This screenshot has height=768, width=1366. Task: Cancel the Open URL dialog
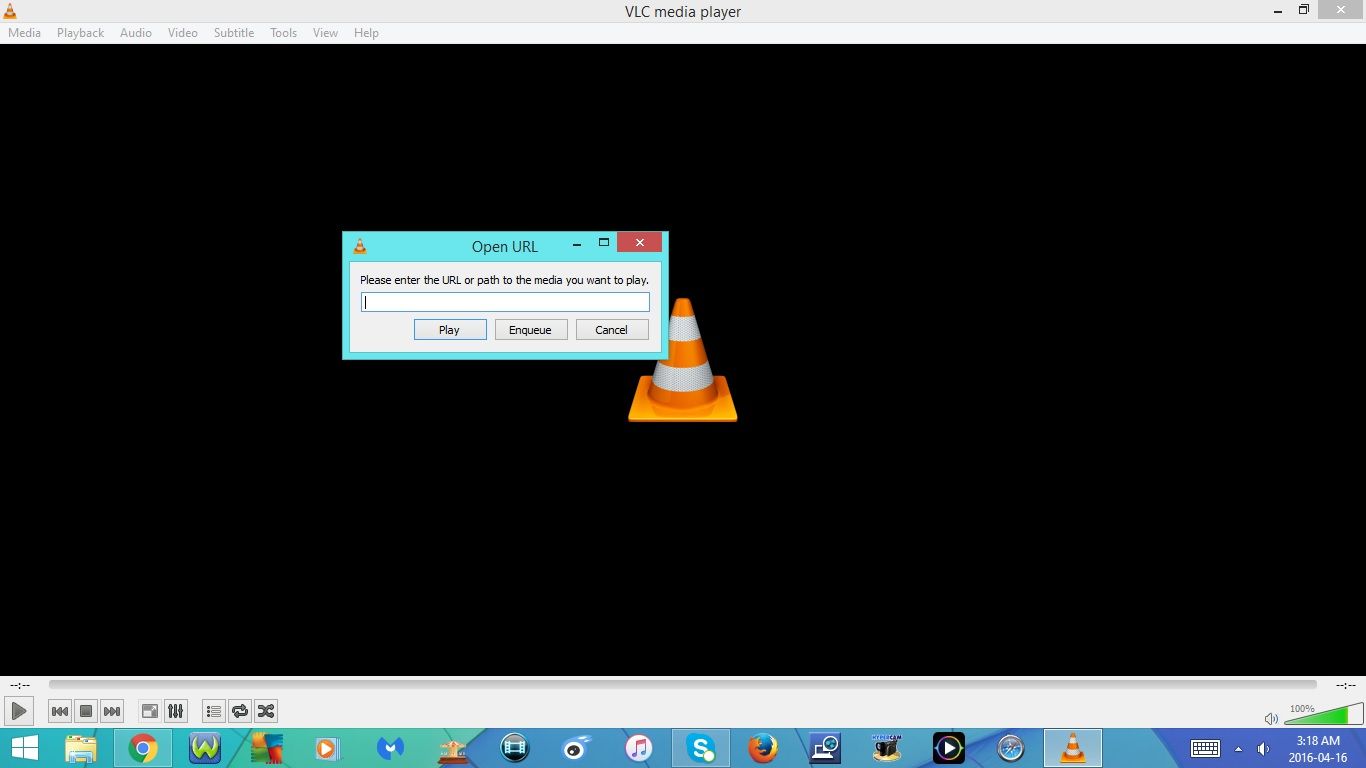click(611, 329)
